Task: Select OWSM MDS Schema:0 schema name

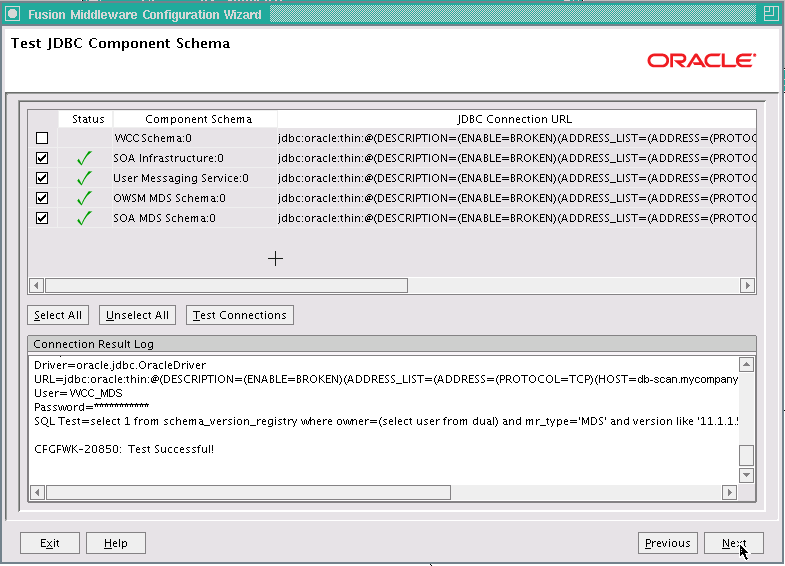Action: pos(169,198)
